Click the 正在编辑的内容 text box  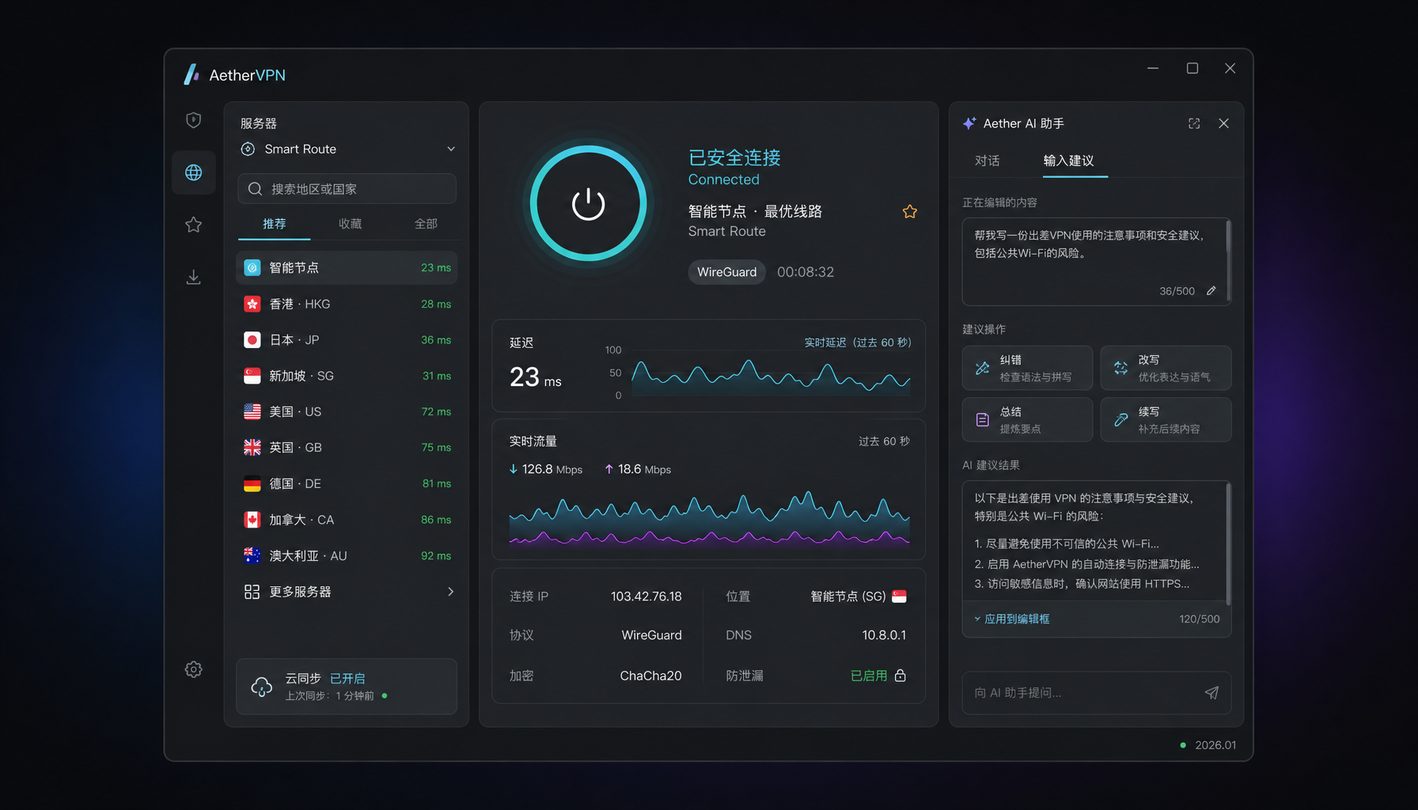click(1096, 261)
